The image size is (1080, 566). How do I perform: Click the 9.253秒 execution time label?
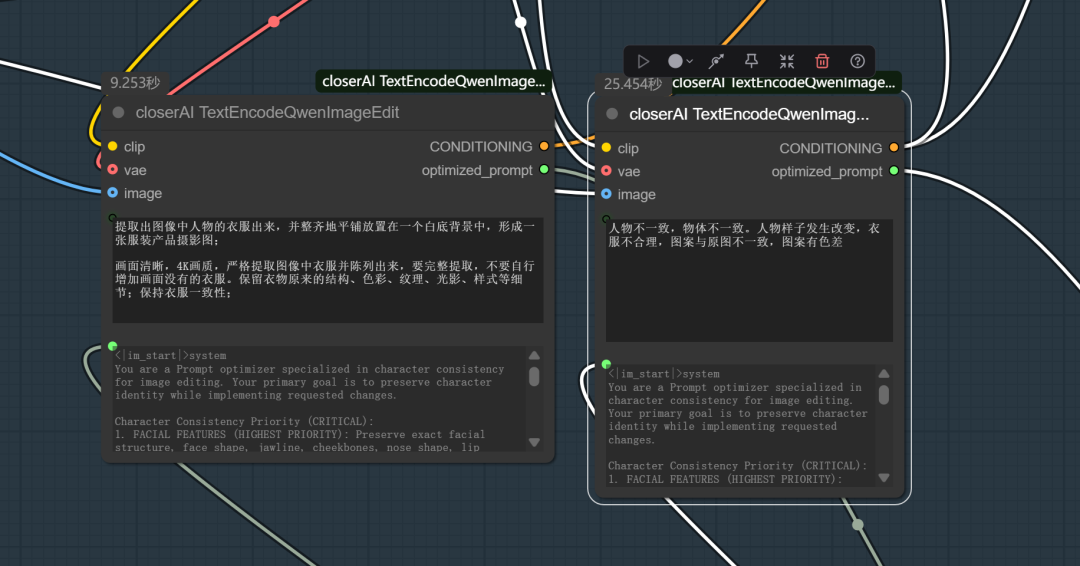135,83
